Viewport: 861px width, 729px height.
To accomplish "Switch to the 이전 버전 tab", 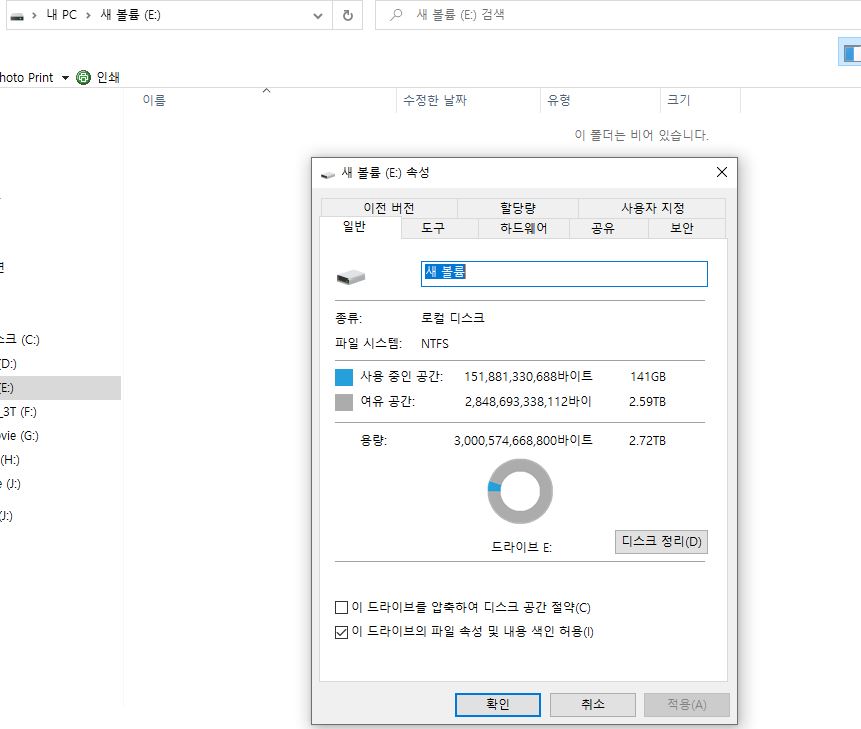I will [389, 208].
